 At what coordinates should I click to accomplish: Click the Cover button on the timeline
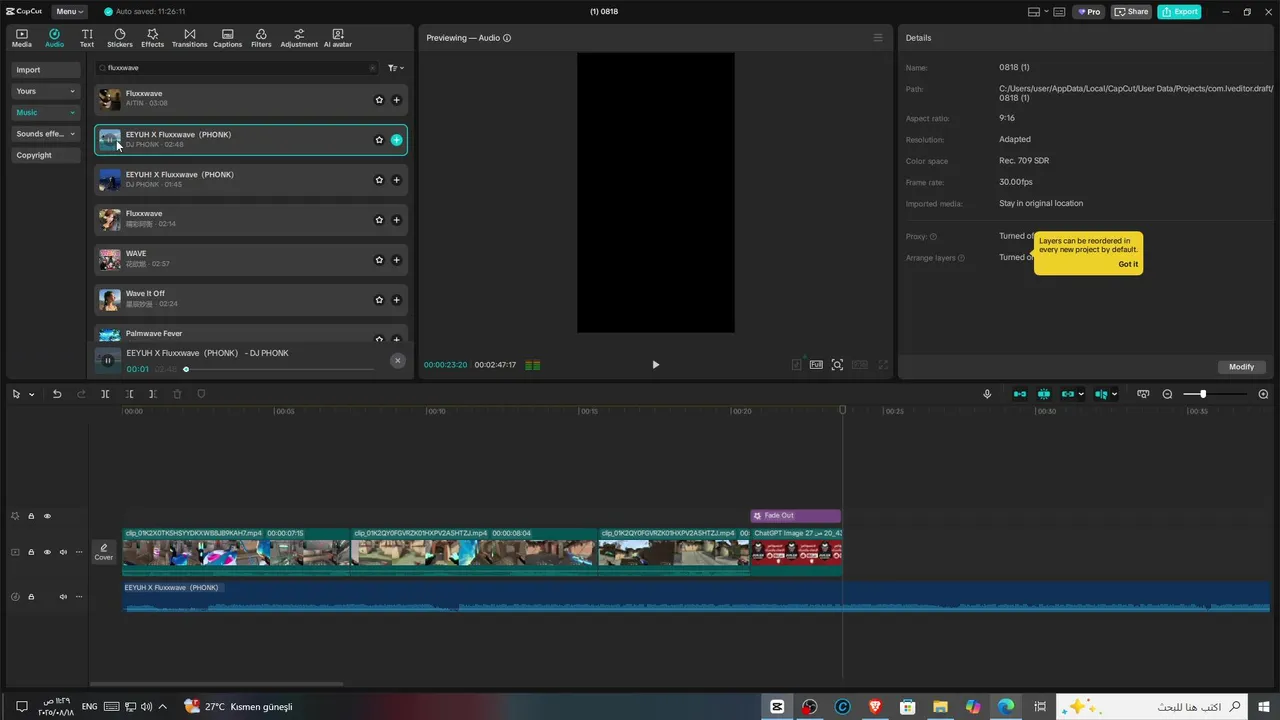tap(104, 552)
